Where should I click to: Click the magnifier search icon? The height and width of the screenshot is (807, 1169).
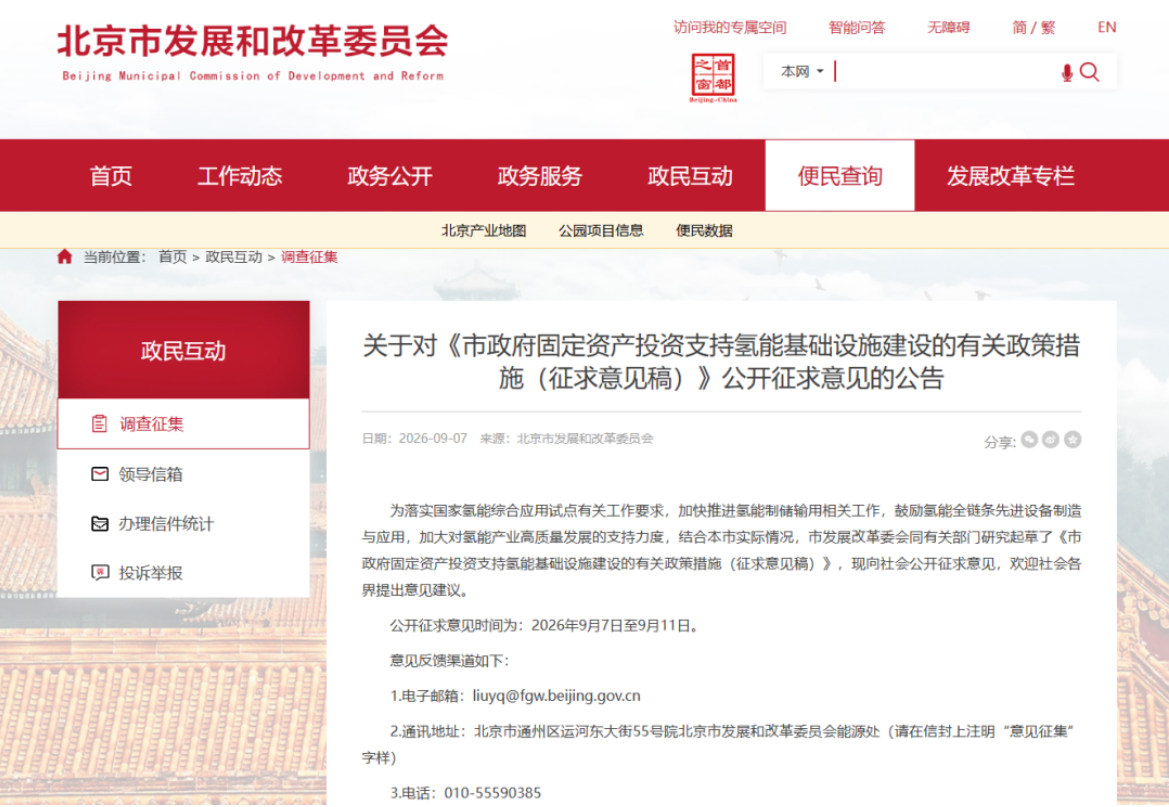(1089, 72)
